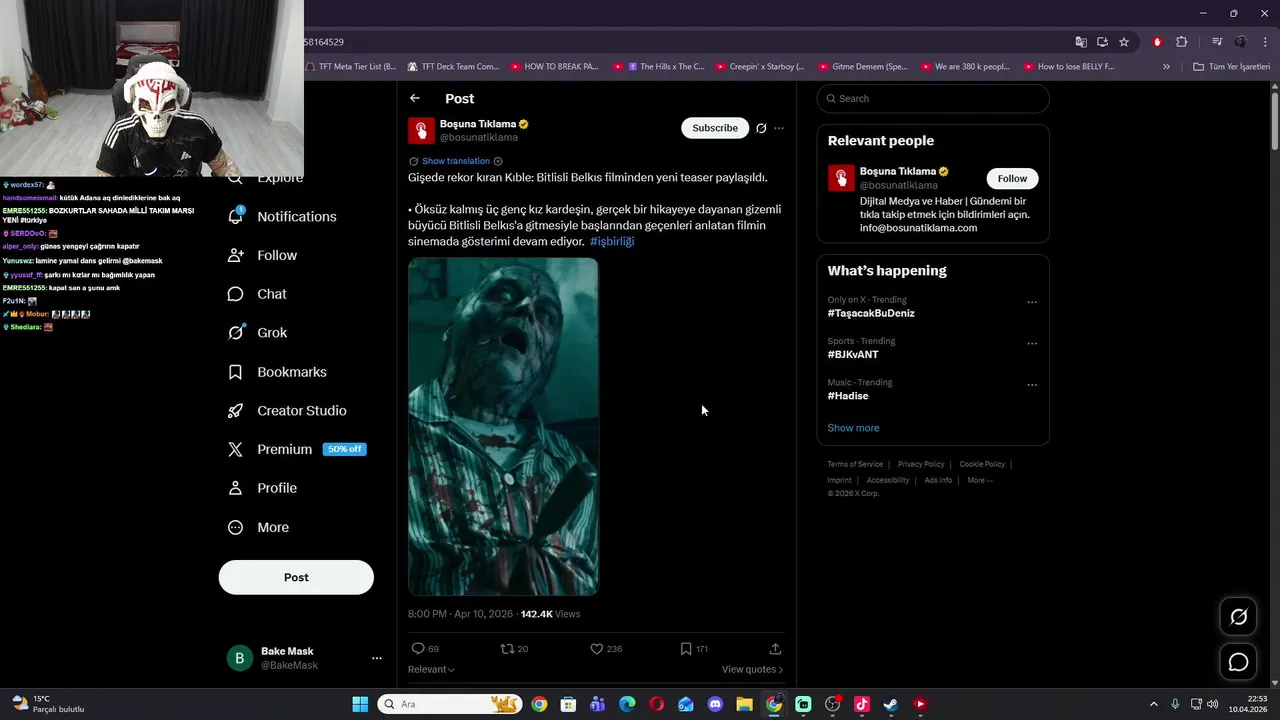Click the reply icon with 69
Screen dimensions: 1280x720
tap(426, 649)
